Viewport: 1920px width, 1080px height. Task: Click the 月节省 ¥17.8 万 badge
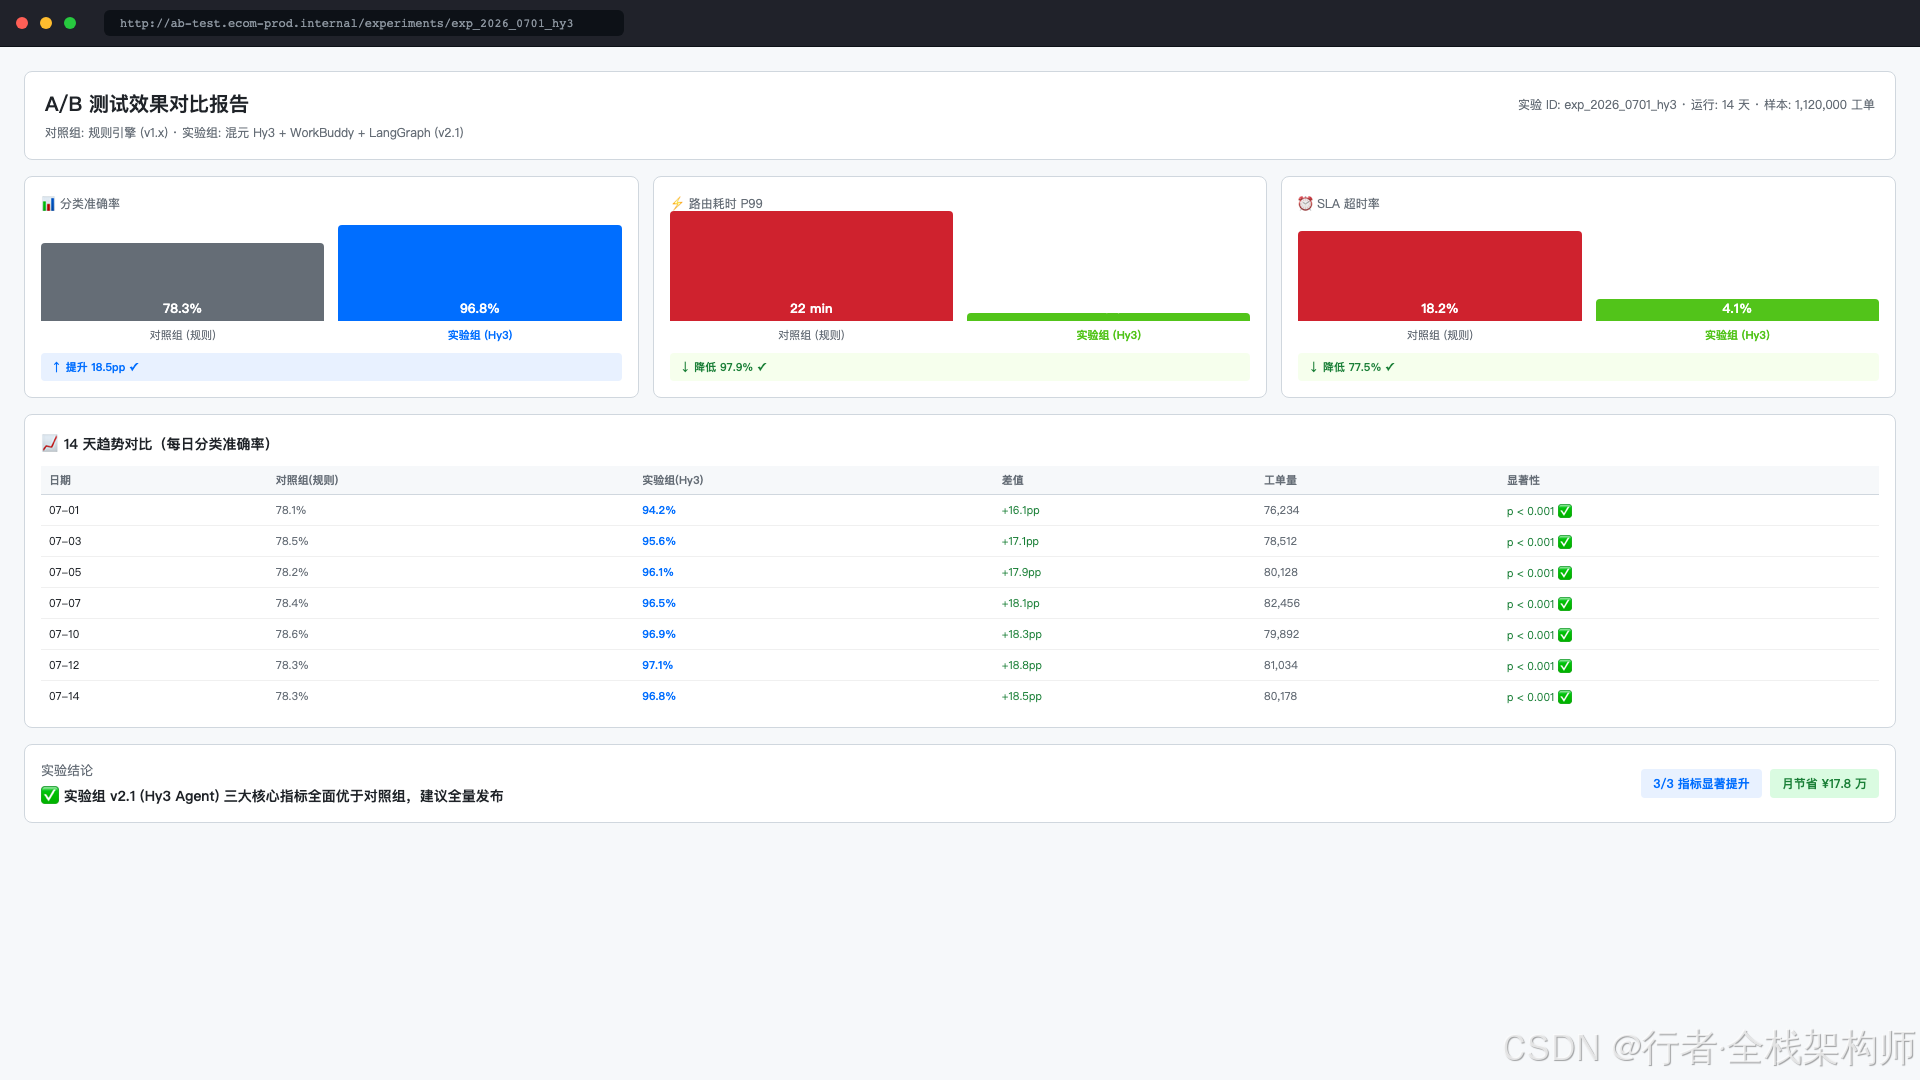(1824, 784)
